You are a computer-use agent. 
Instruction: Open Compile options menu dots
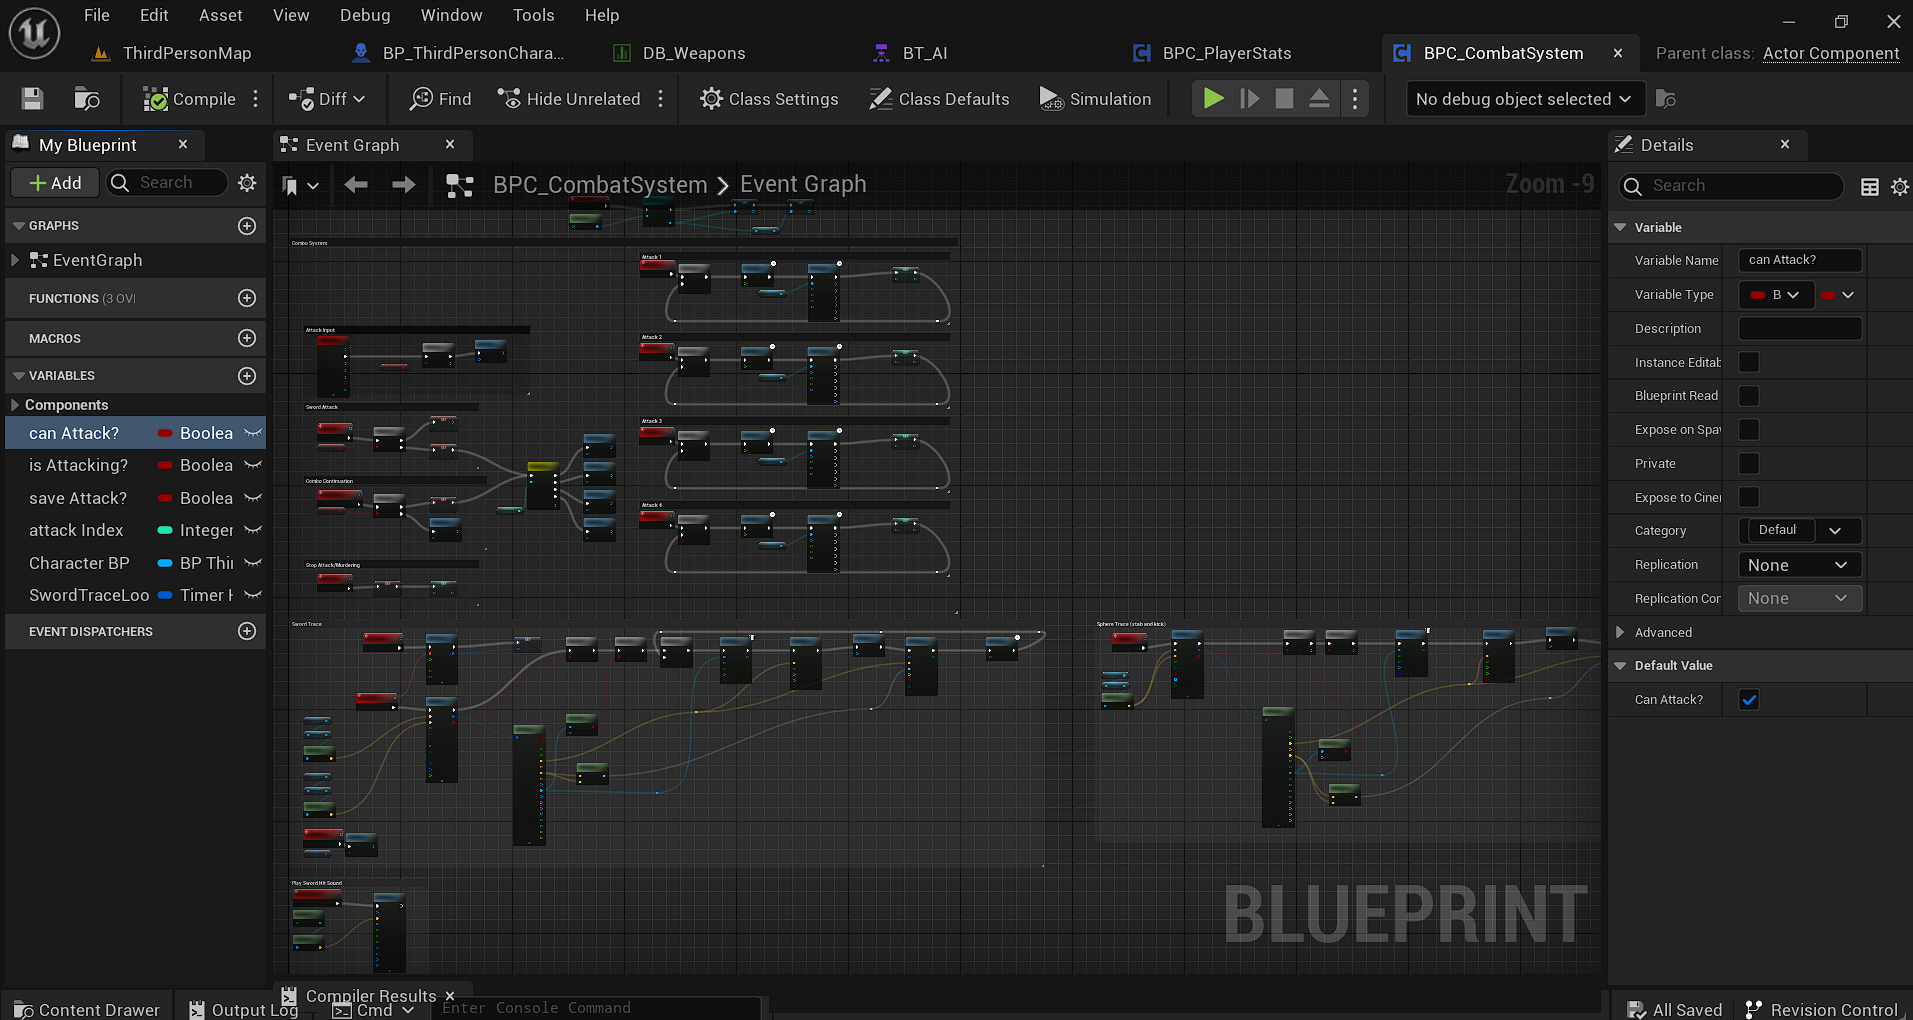click(256, 99)
